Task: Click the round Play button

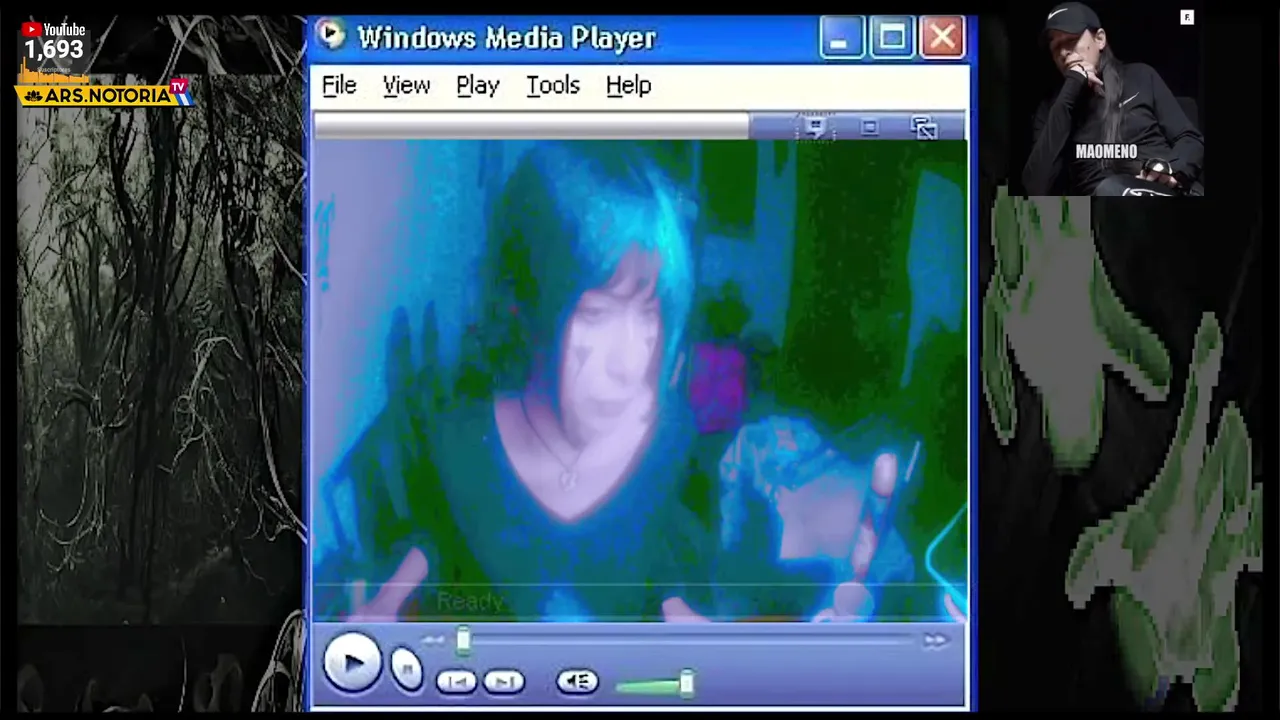Action: pos(351,663)
